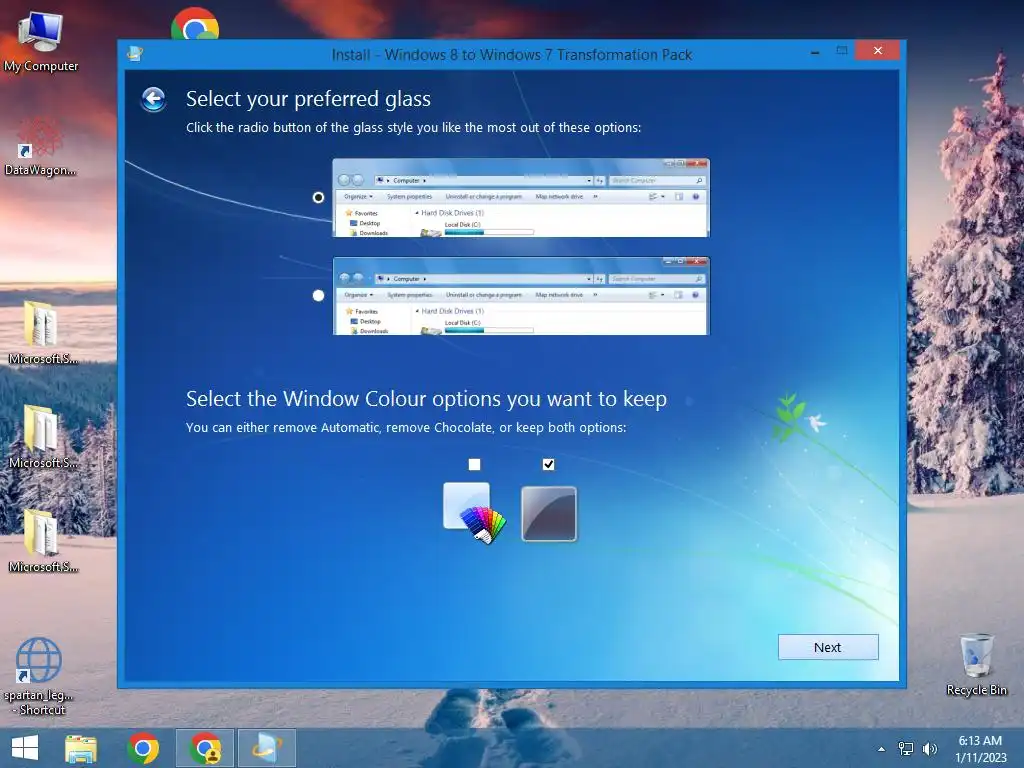Click the first glass style preview image

pos(520,197)
